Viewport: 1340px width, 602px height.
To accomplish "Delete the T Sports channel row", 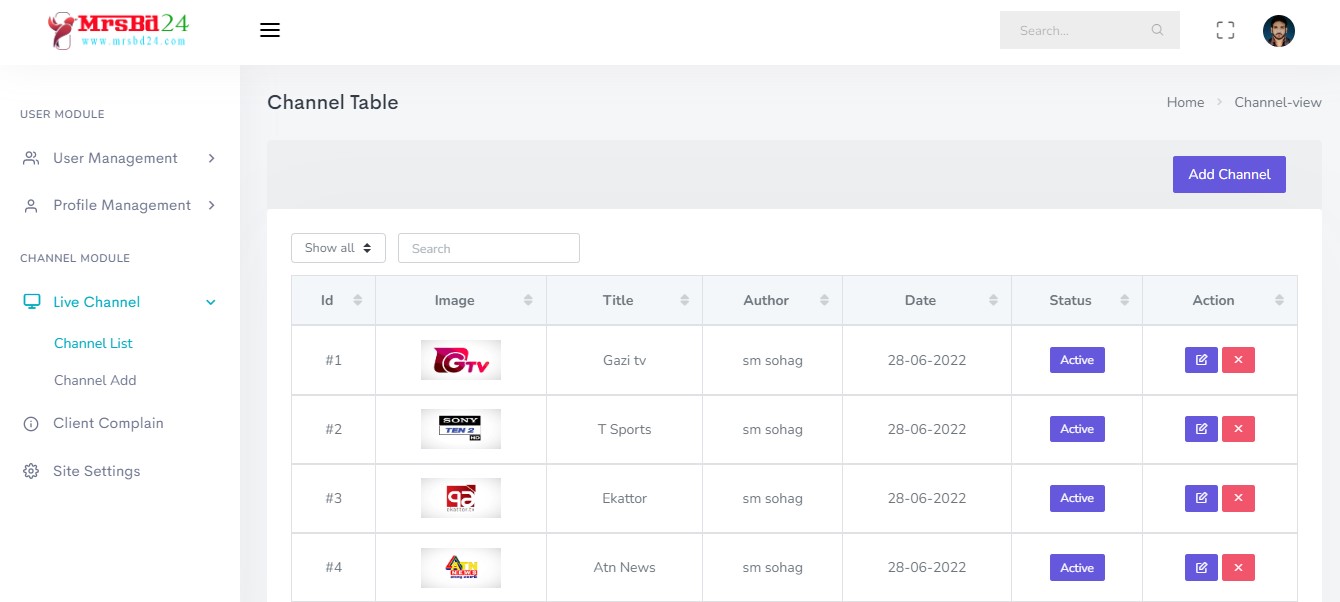I will (1238, 428).
